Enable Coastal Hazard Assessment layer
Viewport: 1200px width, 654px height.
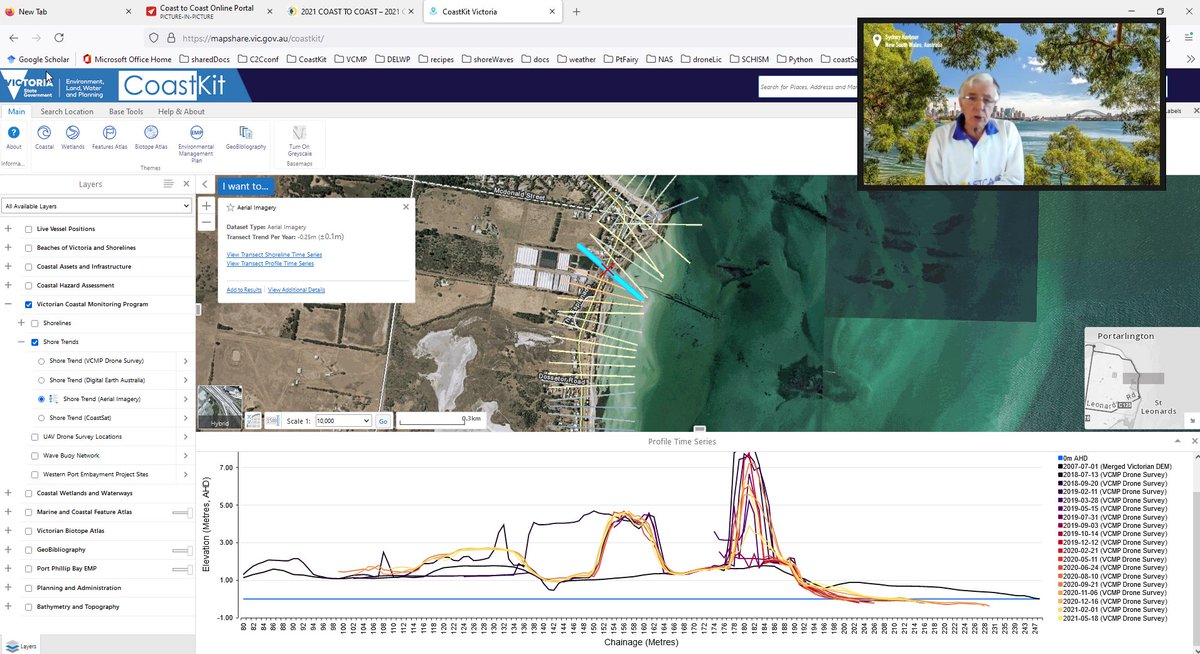[28, 286]
